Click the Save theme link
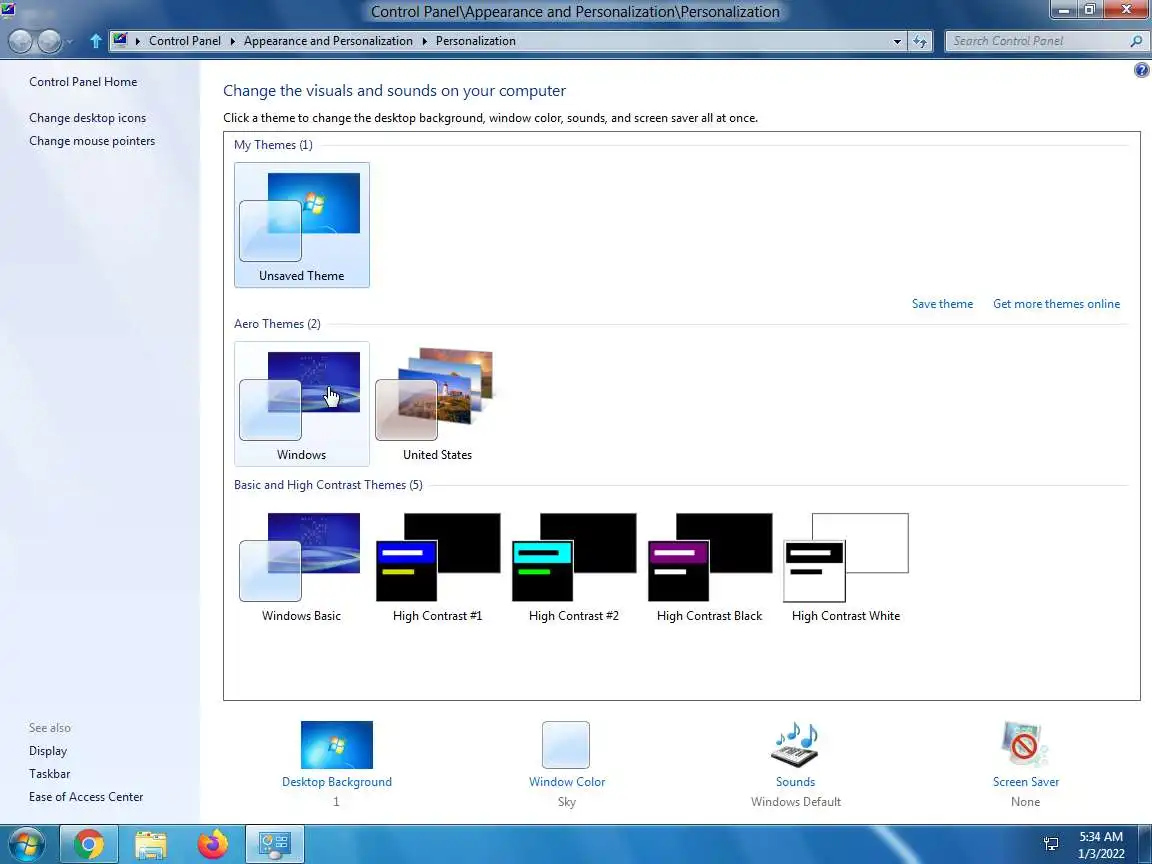The width and height of the screenshot is (1152, 864). 942,304
